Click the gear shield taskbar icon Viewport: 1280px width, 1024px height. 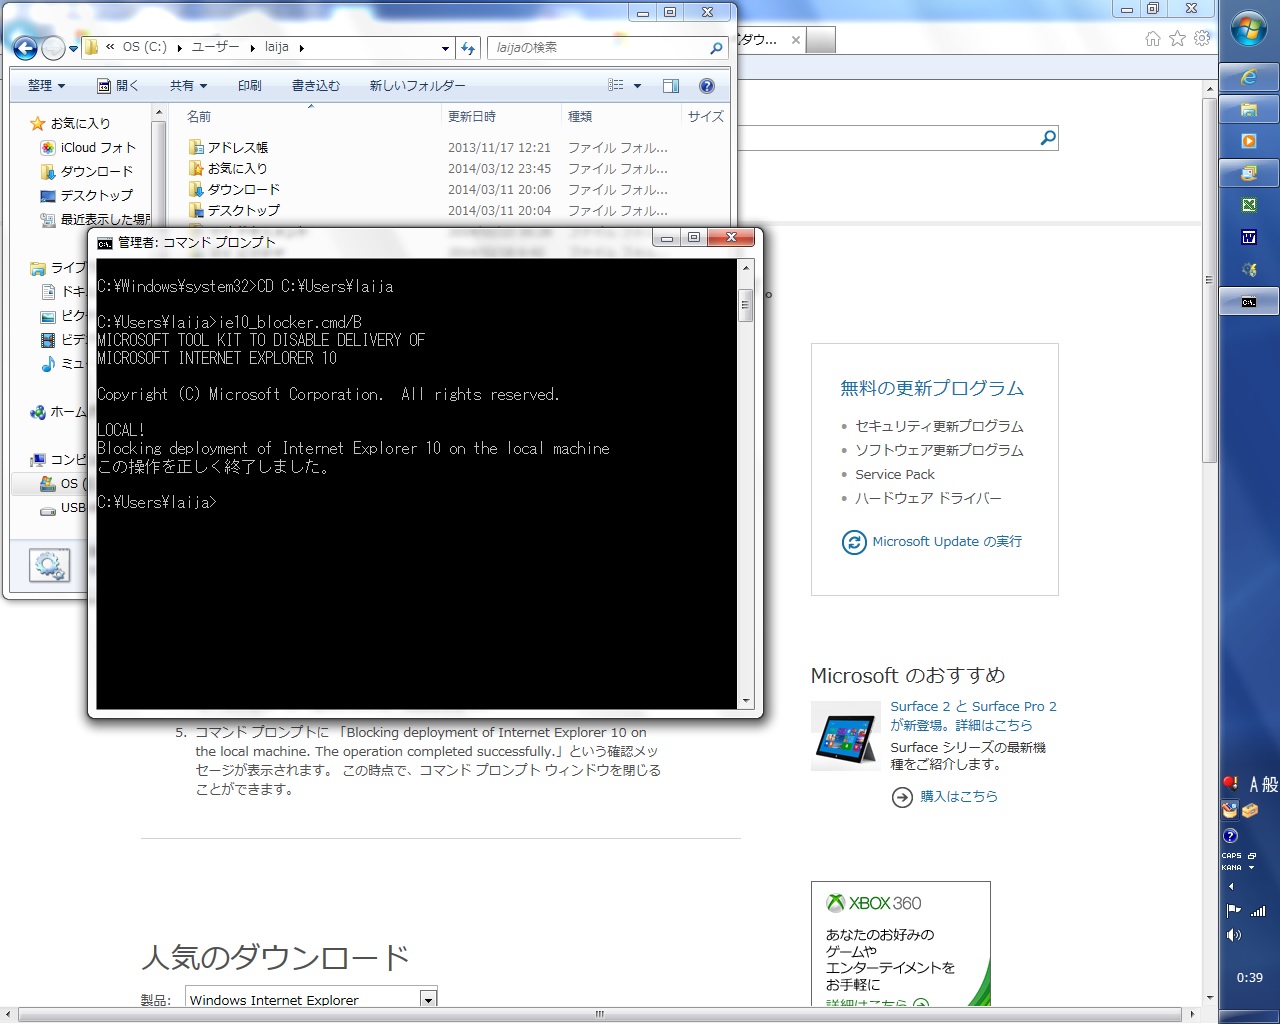pyautogui.click(x=1249, y=269)
